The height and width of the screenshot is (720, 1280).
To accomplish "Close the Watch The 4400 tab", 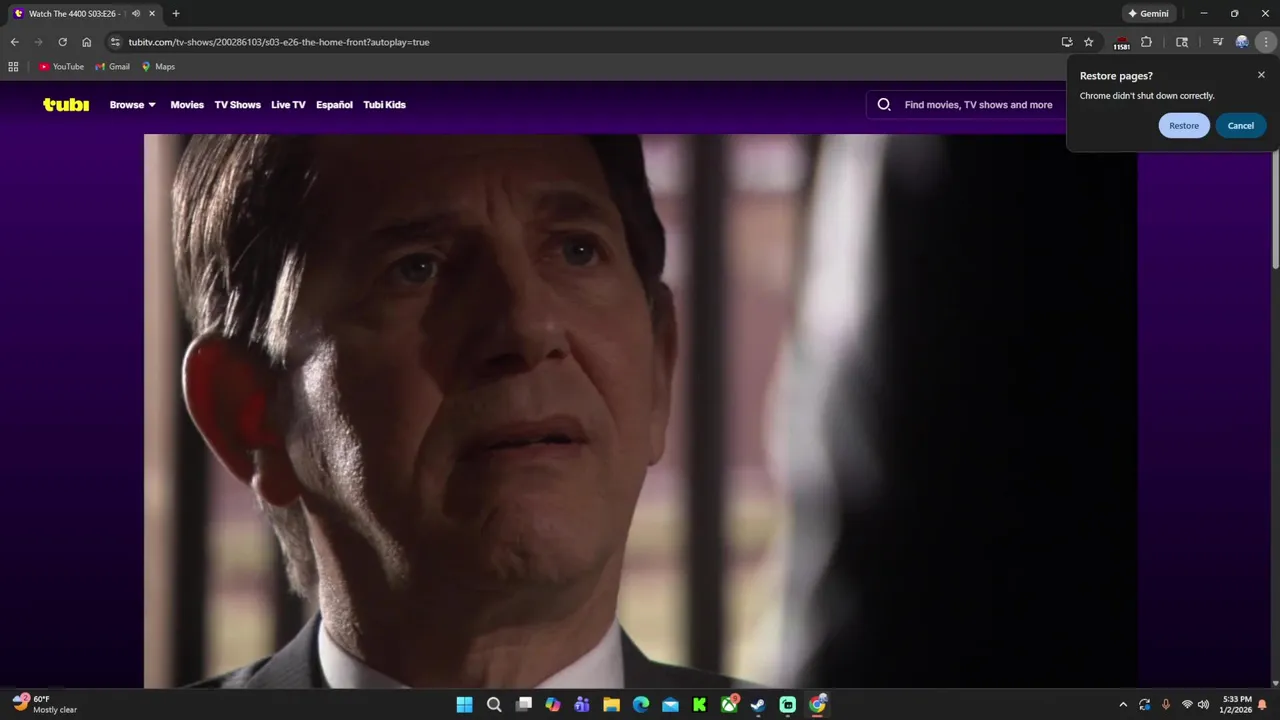I will 152,13.
